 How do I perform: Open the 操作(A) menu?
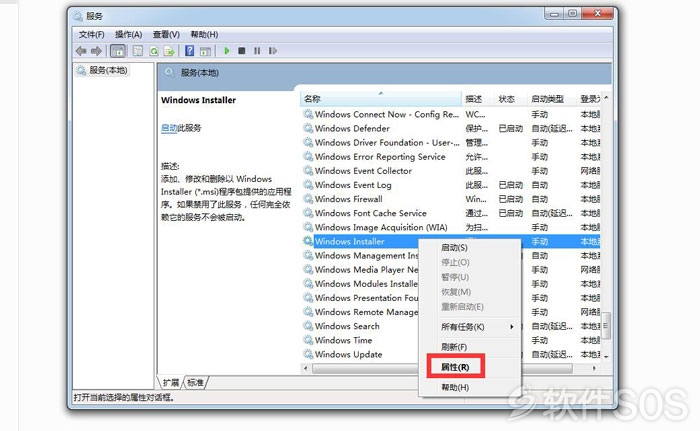coord(129,34)
